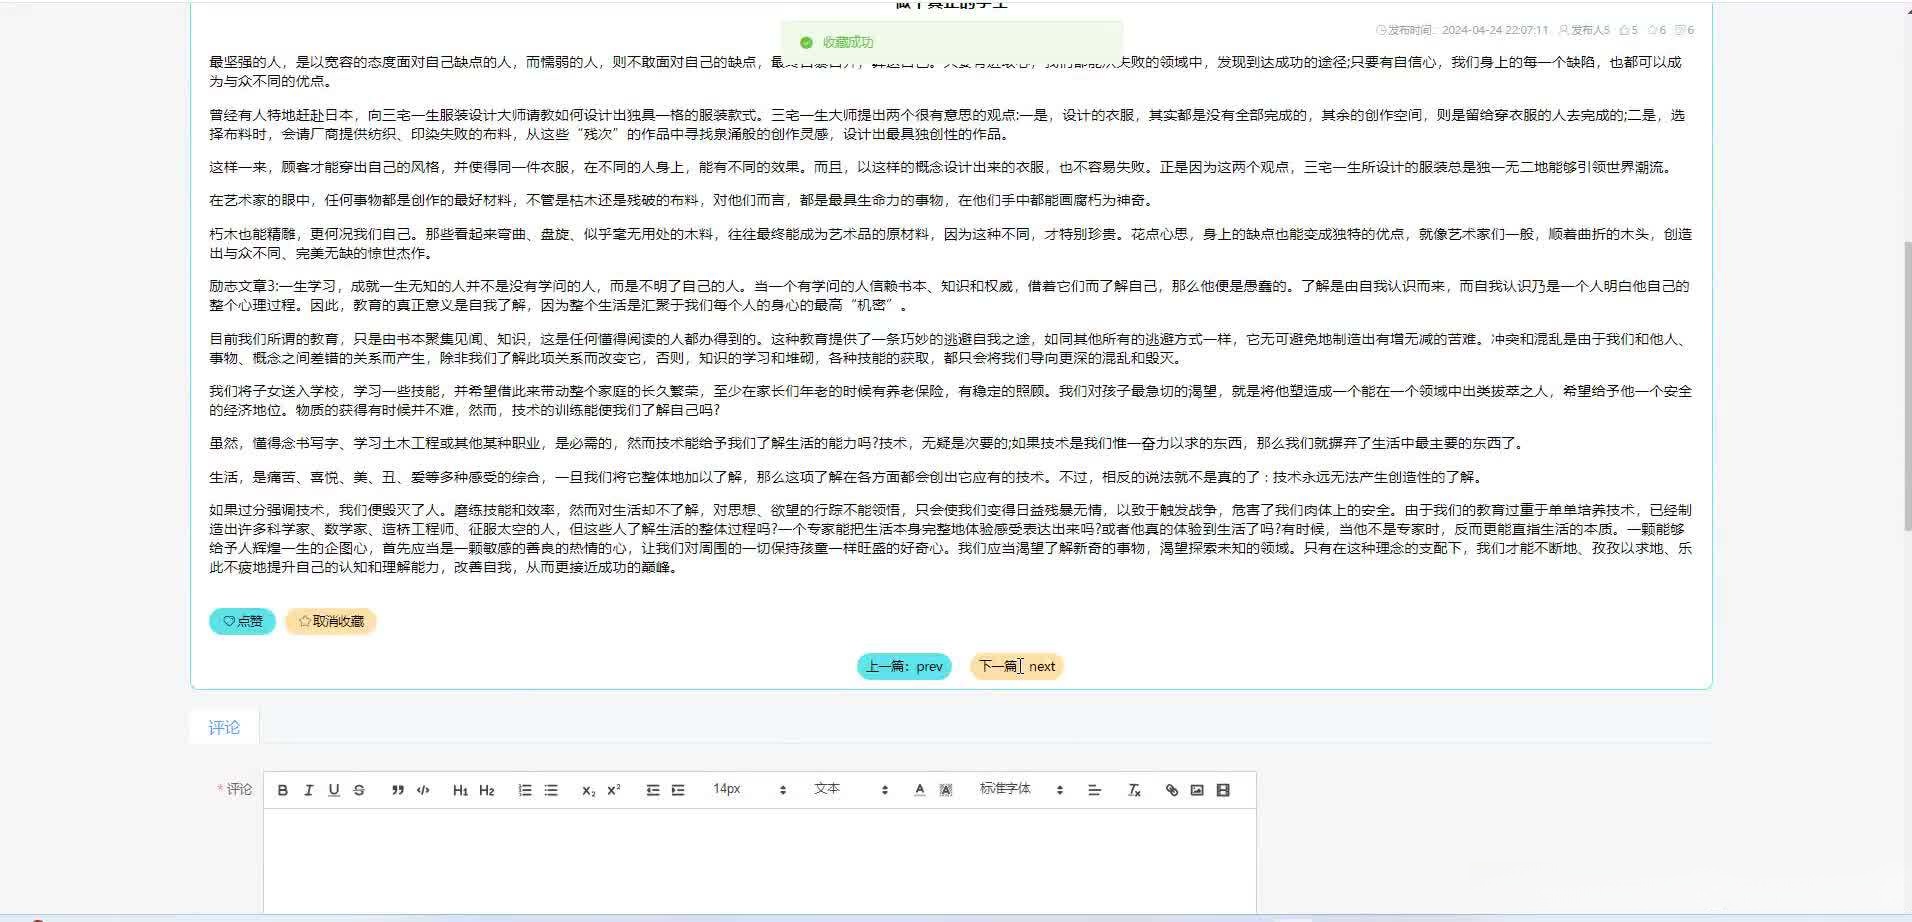Expand the 文本 paragraph style dropdown
Viewport: 1912px width, 922px height.
[828, 789]
